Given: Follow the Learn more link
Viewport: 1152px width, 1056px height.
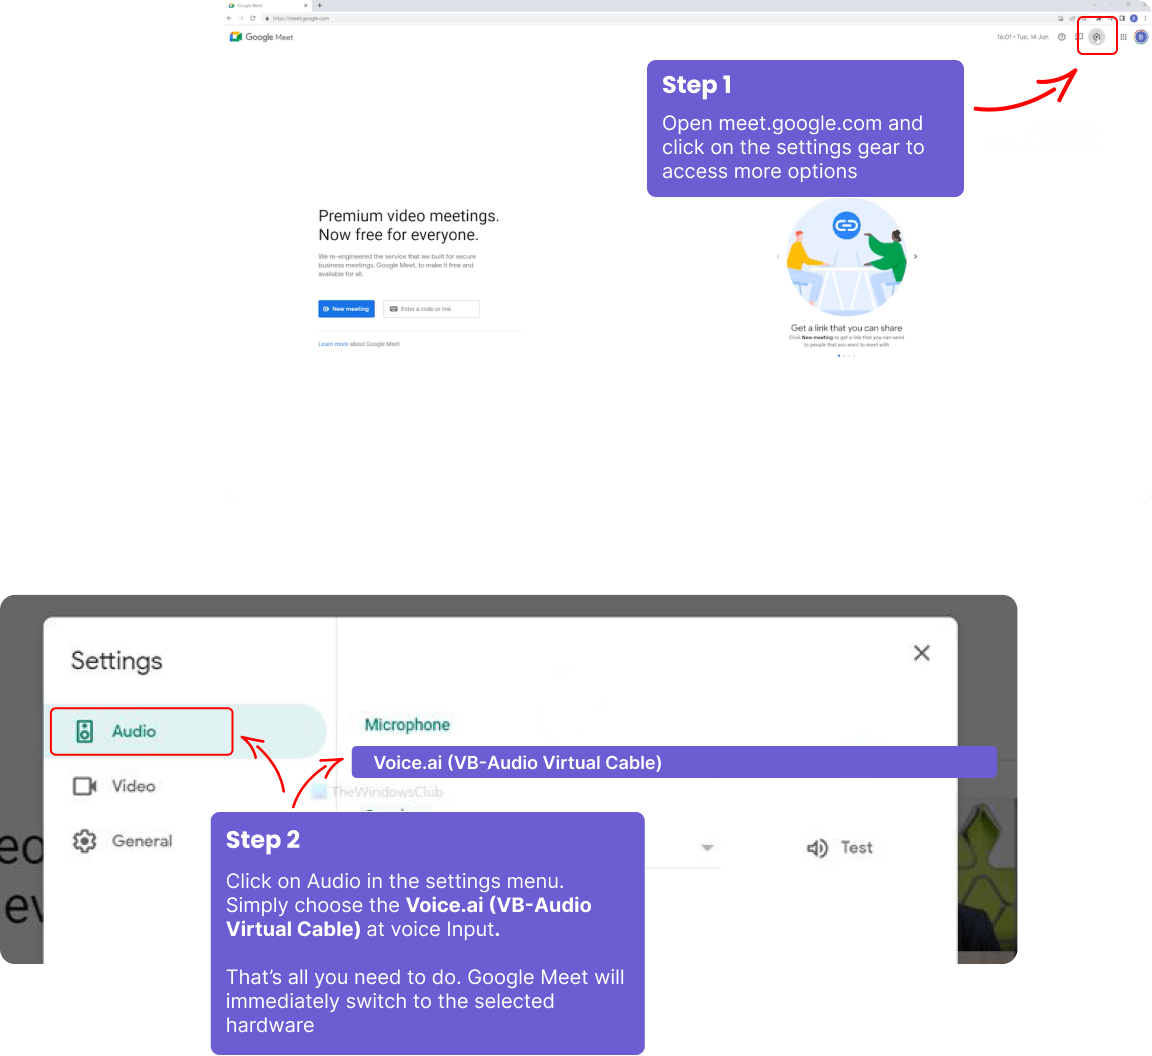Looking at the screenshot, I should click(333, 344).
